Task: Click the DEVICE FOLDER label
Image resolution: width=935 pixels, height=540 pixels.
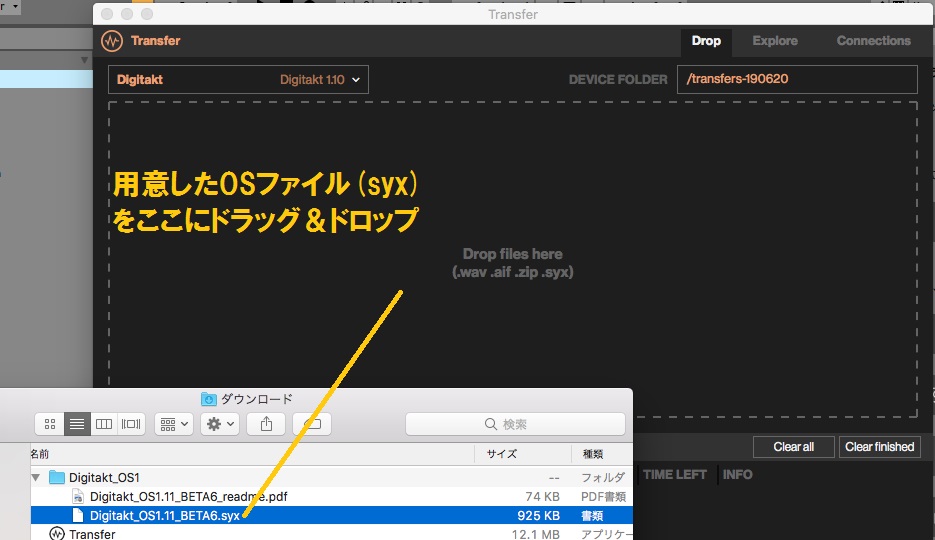Action: (x=618, y=79)
